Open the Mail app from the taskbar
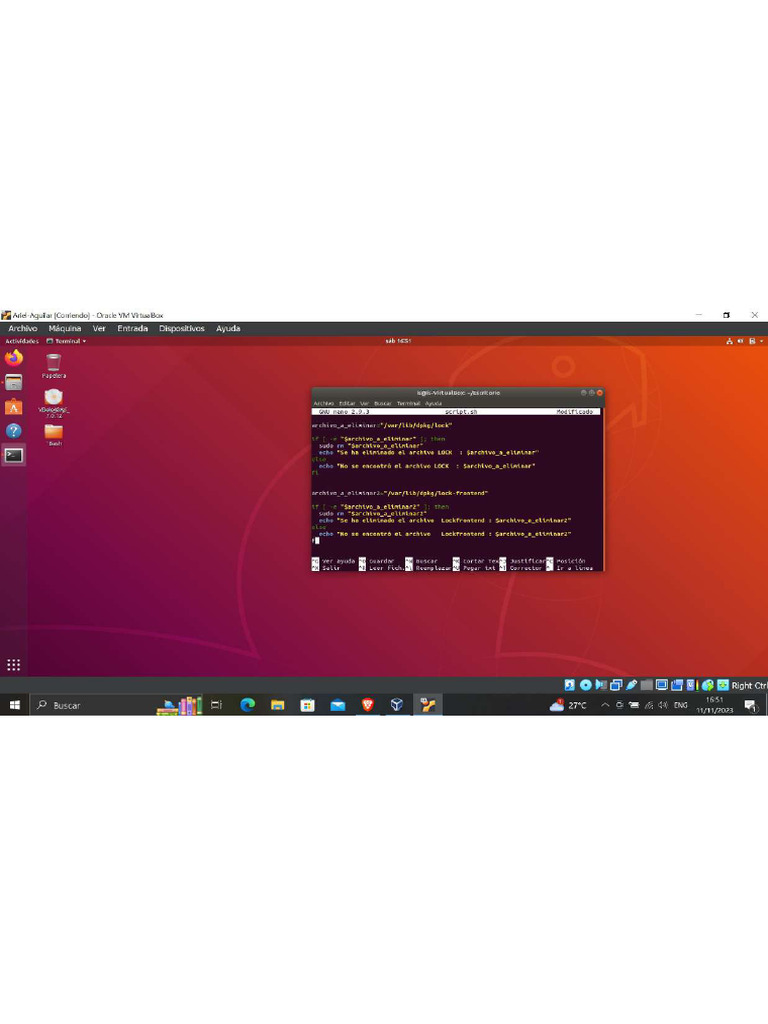 [x=338, y=705]
